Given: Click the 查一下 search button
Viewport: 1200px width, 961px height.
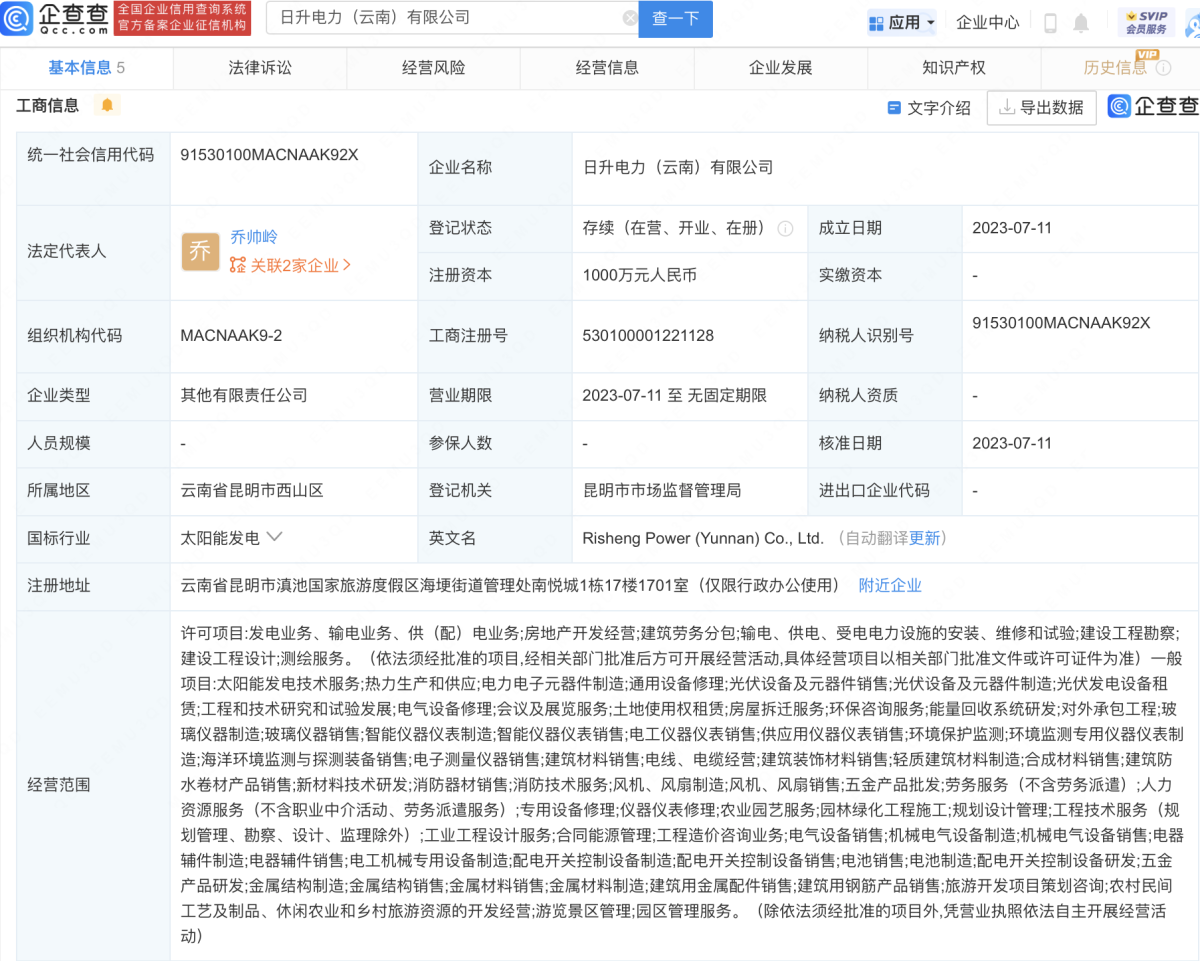Looking at the screenshot, I should (675, 18).
